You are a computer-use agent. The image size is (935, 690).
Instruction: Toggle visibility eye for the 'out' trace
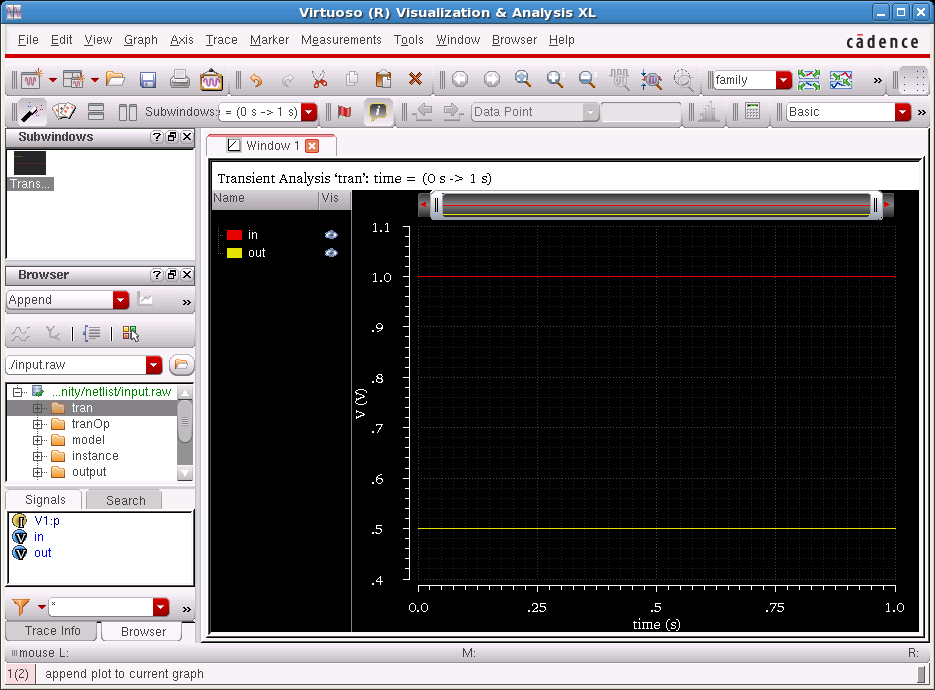pos(331,253)
